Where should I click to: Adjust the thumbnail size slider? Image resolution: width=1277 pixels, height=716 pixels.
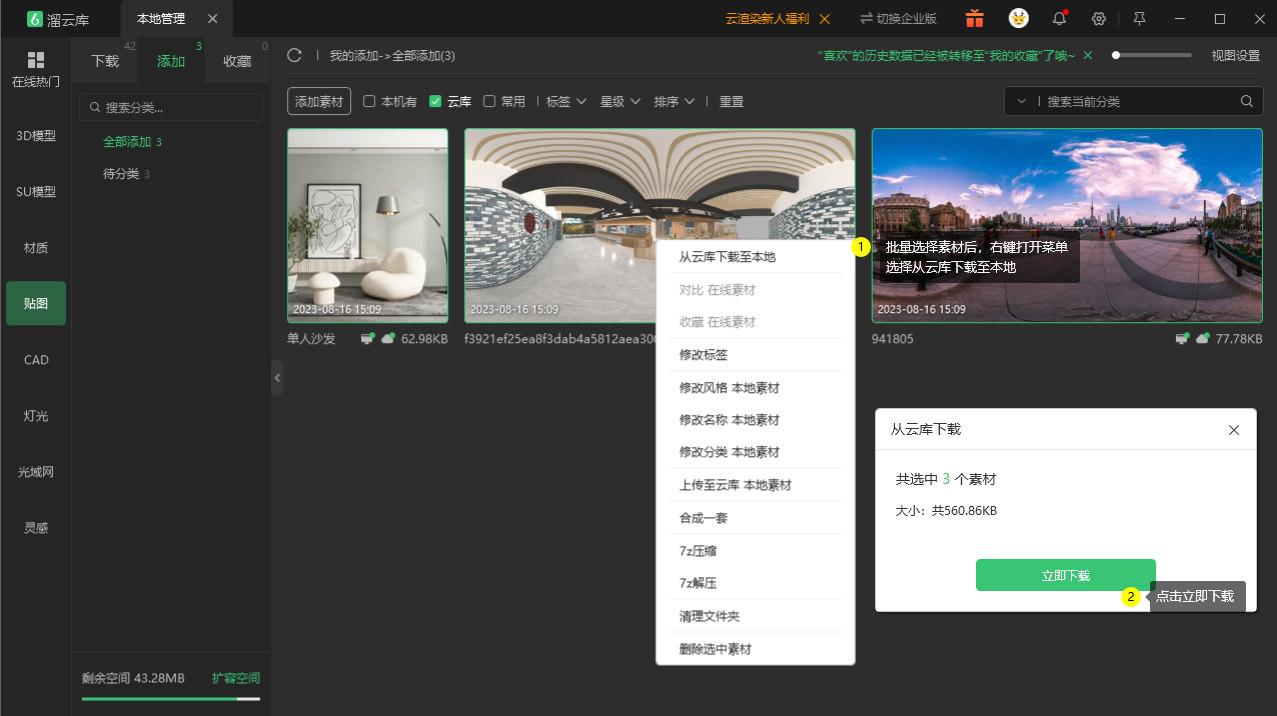(1153, 55)
